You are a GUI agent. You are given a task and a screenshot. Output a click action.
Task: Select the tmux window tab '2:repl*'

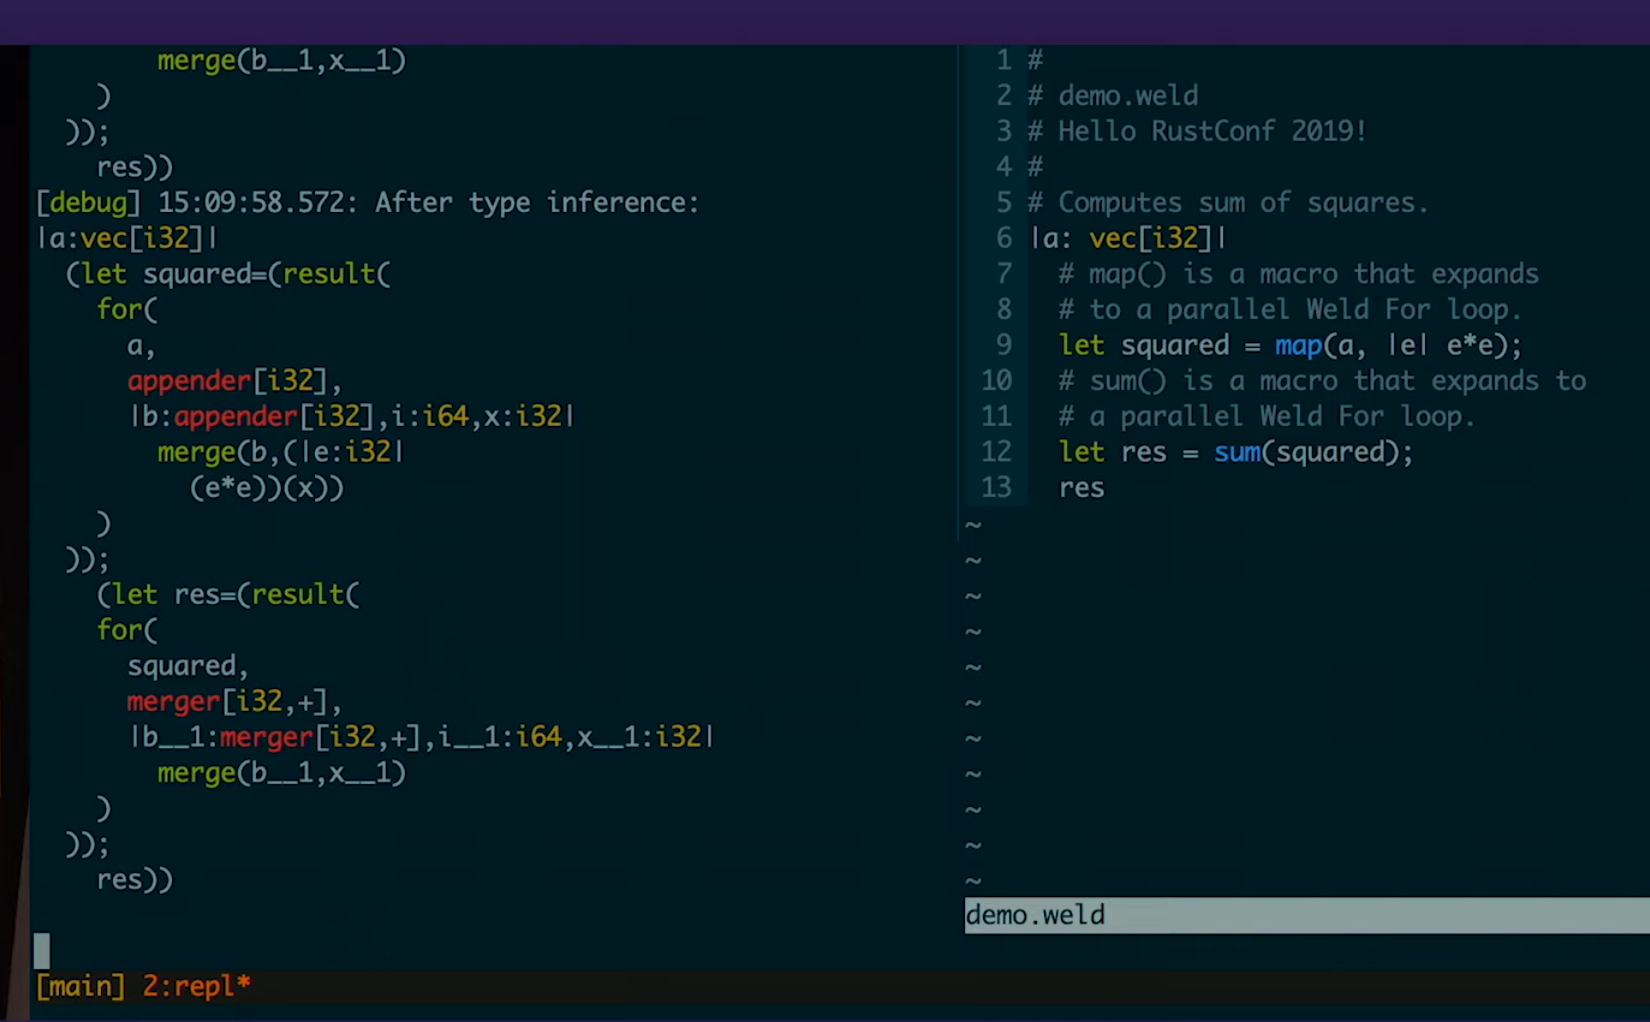coord(196,986)
